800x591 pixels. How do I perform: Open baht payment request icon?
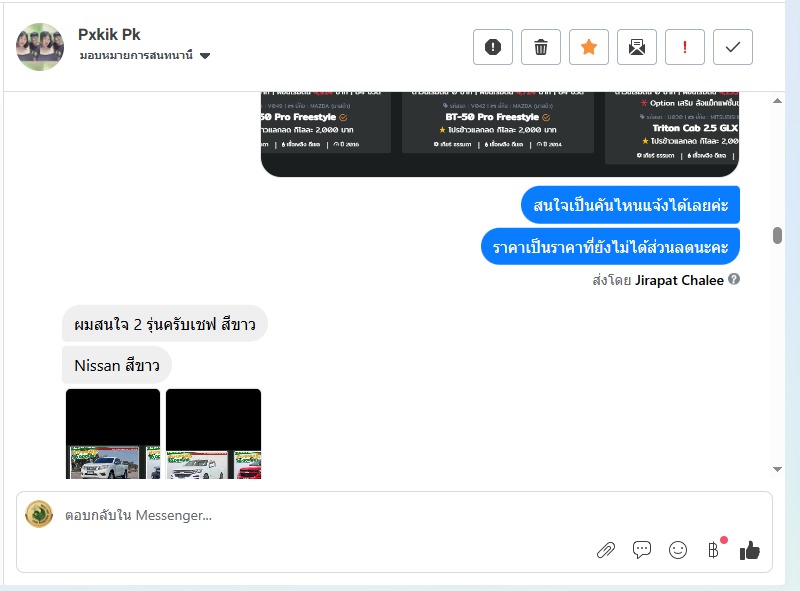coord(713,550)
